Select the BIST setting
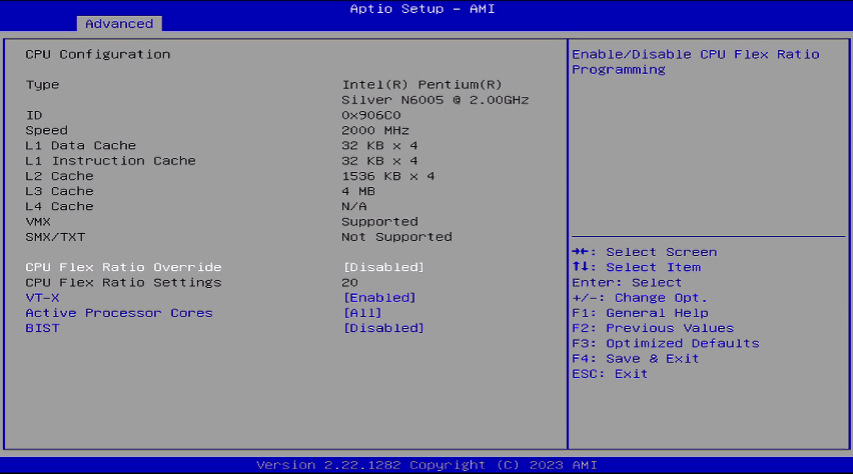 42,328
